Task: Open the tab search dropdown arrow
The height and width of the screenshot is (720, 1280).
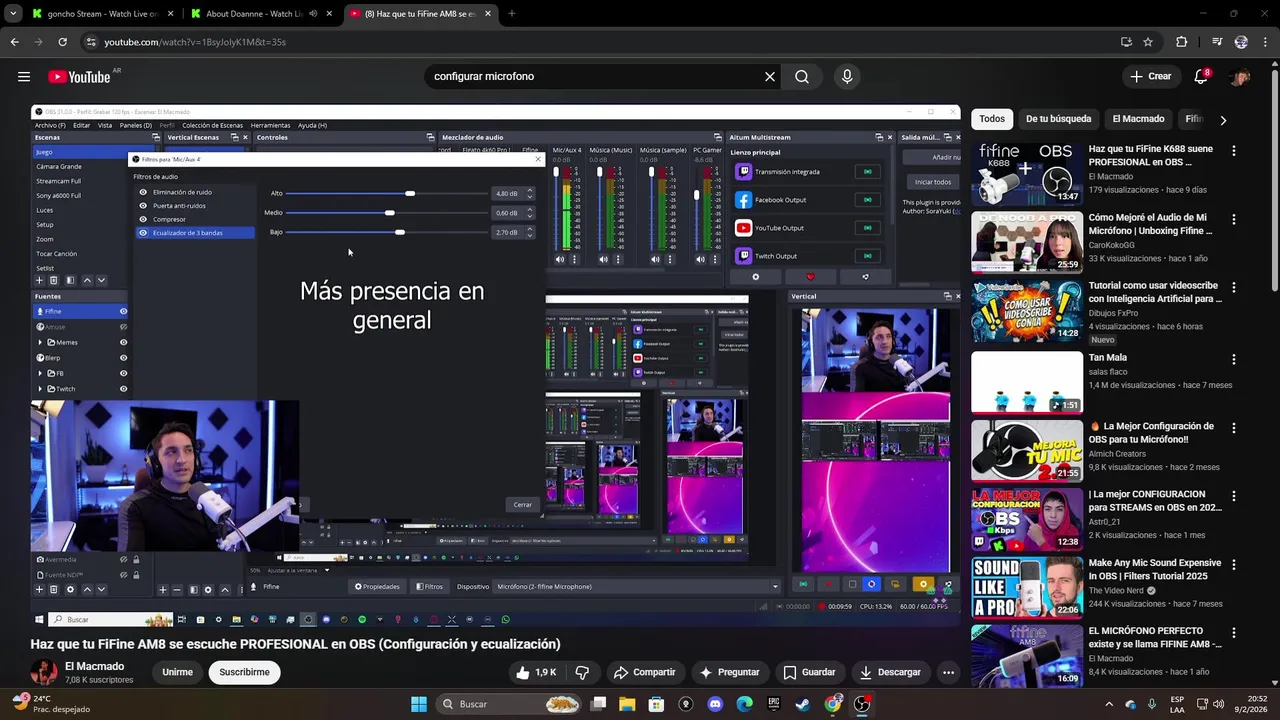Action: pos(12,14)
